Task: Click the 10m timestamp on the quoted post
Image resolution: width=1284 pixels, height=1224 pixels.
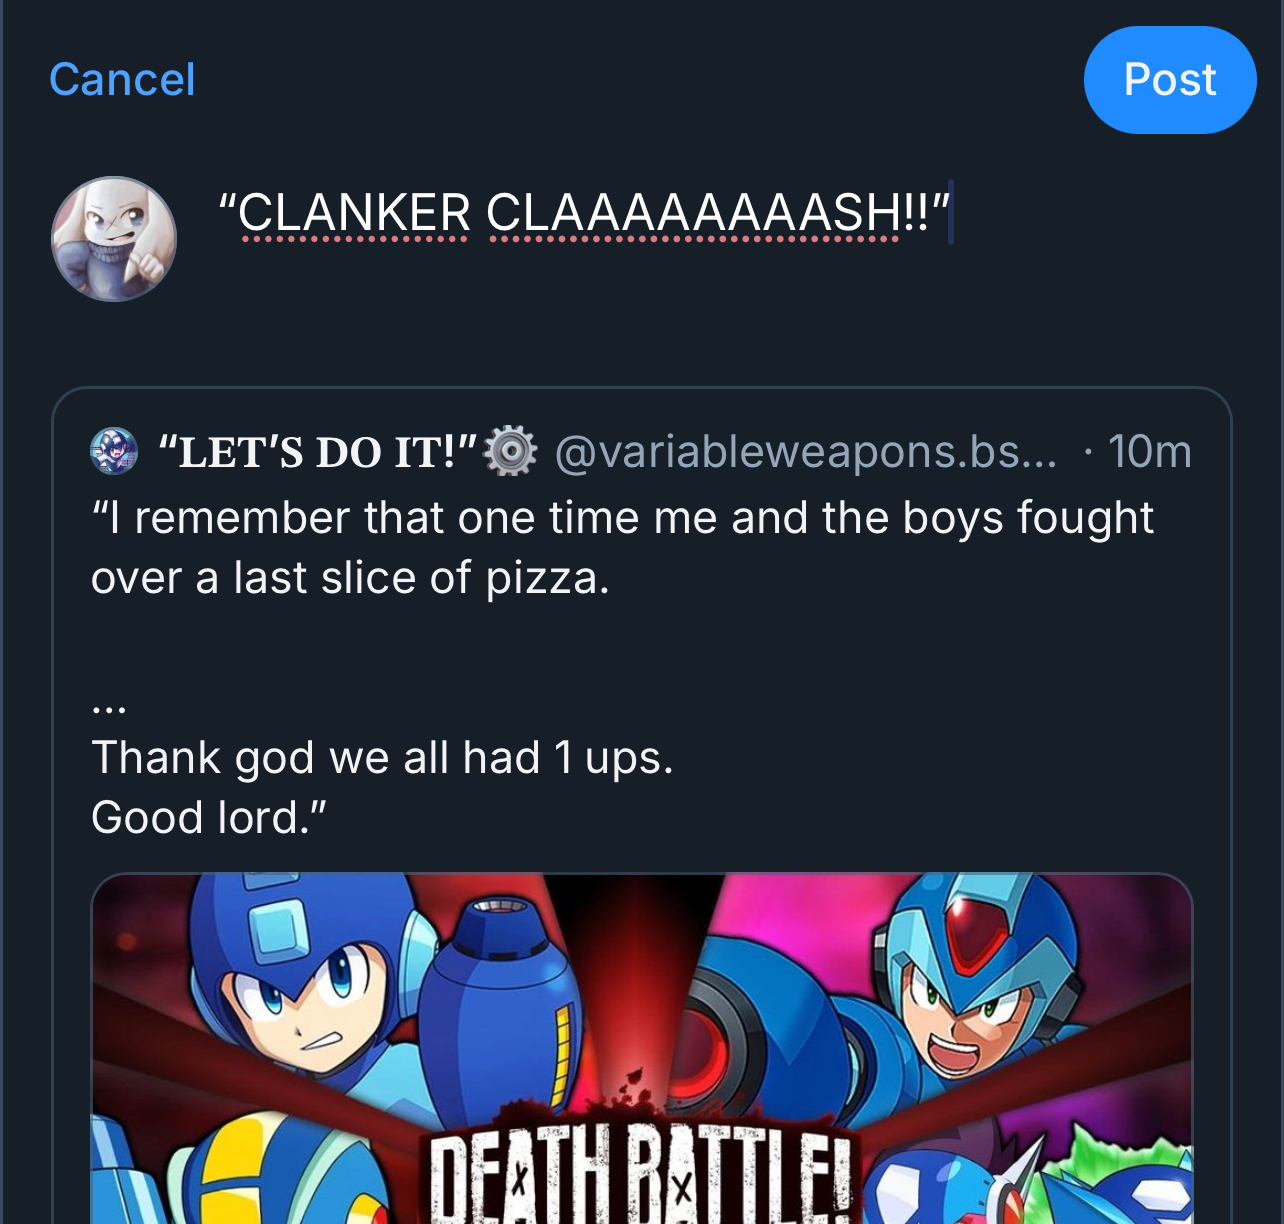Action: 1149,452
